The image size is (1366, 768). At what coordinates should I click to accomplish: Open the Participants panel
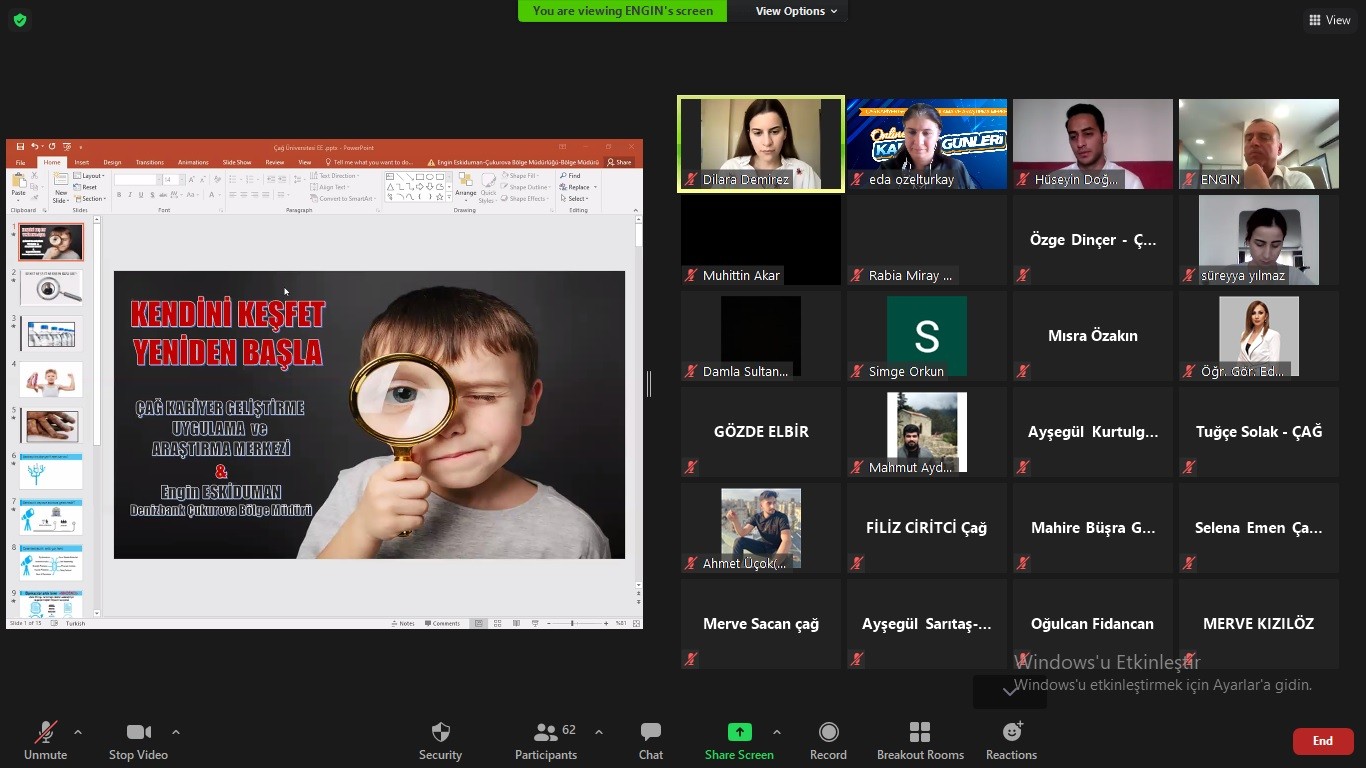tap(546, 741)
